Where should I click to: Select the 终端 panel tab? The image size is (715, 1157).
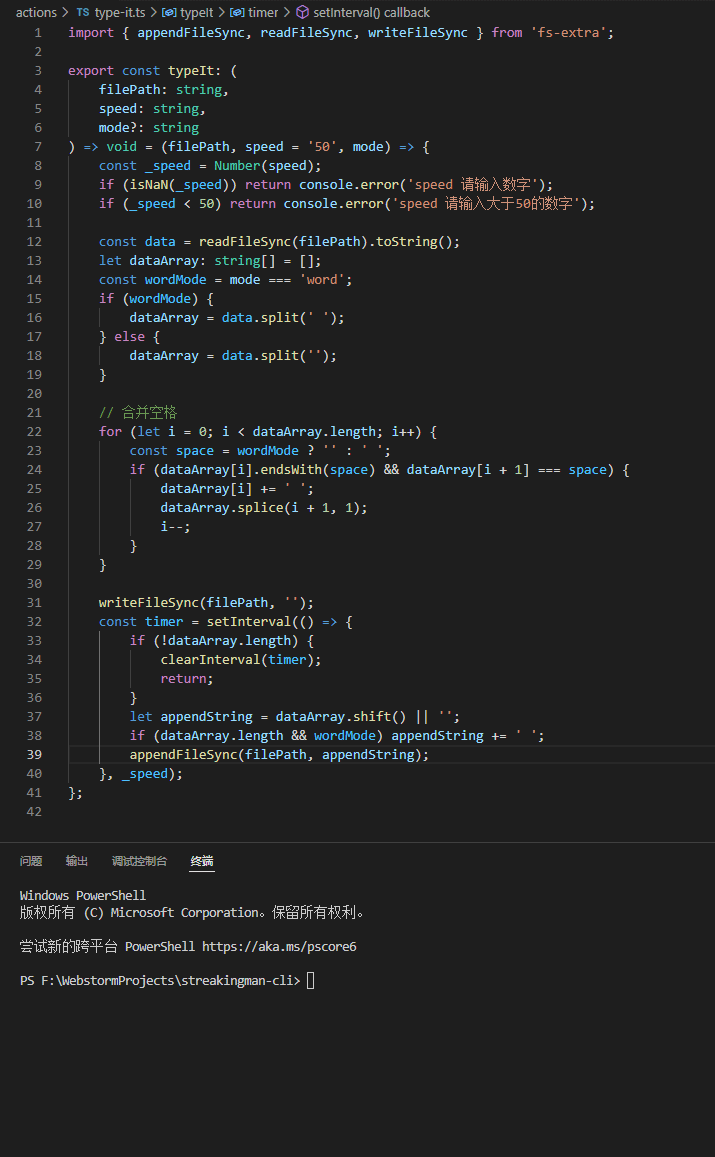(202, 861)
